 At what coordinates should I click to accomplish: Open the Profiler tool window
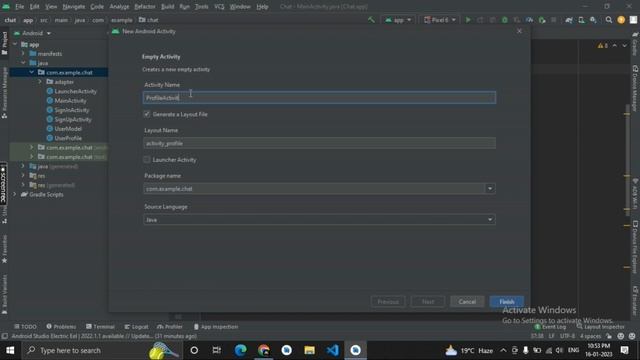tap(170, 327)
